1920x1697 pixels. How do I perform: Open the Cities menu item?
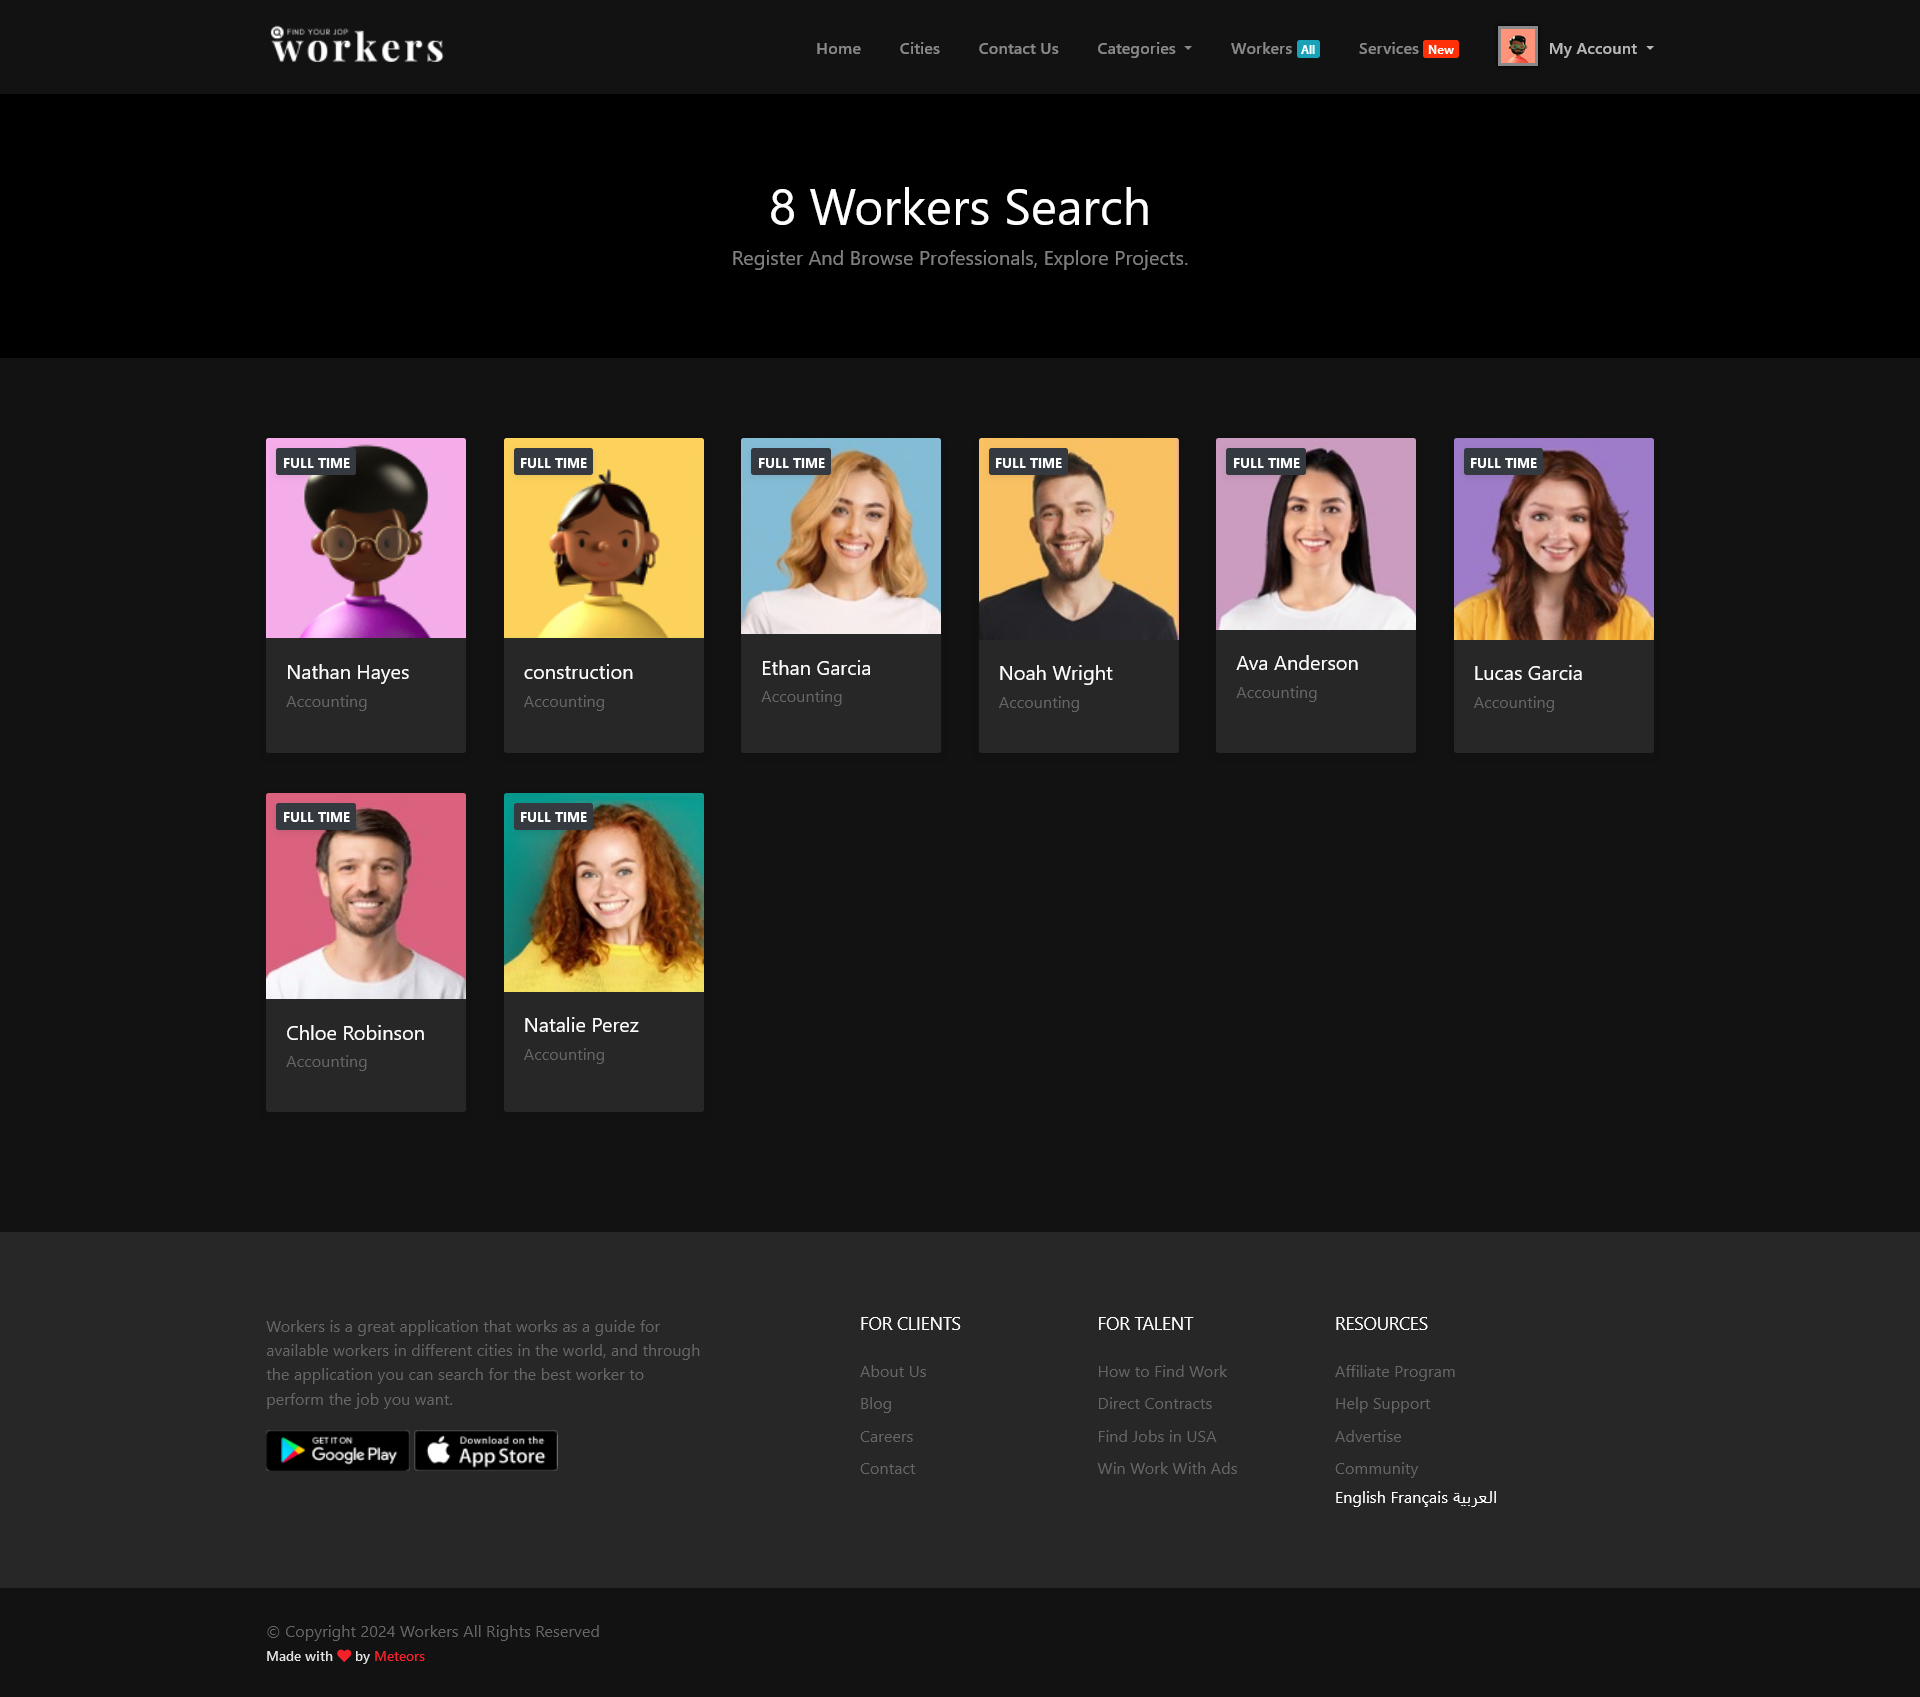coord(919,48)
